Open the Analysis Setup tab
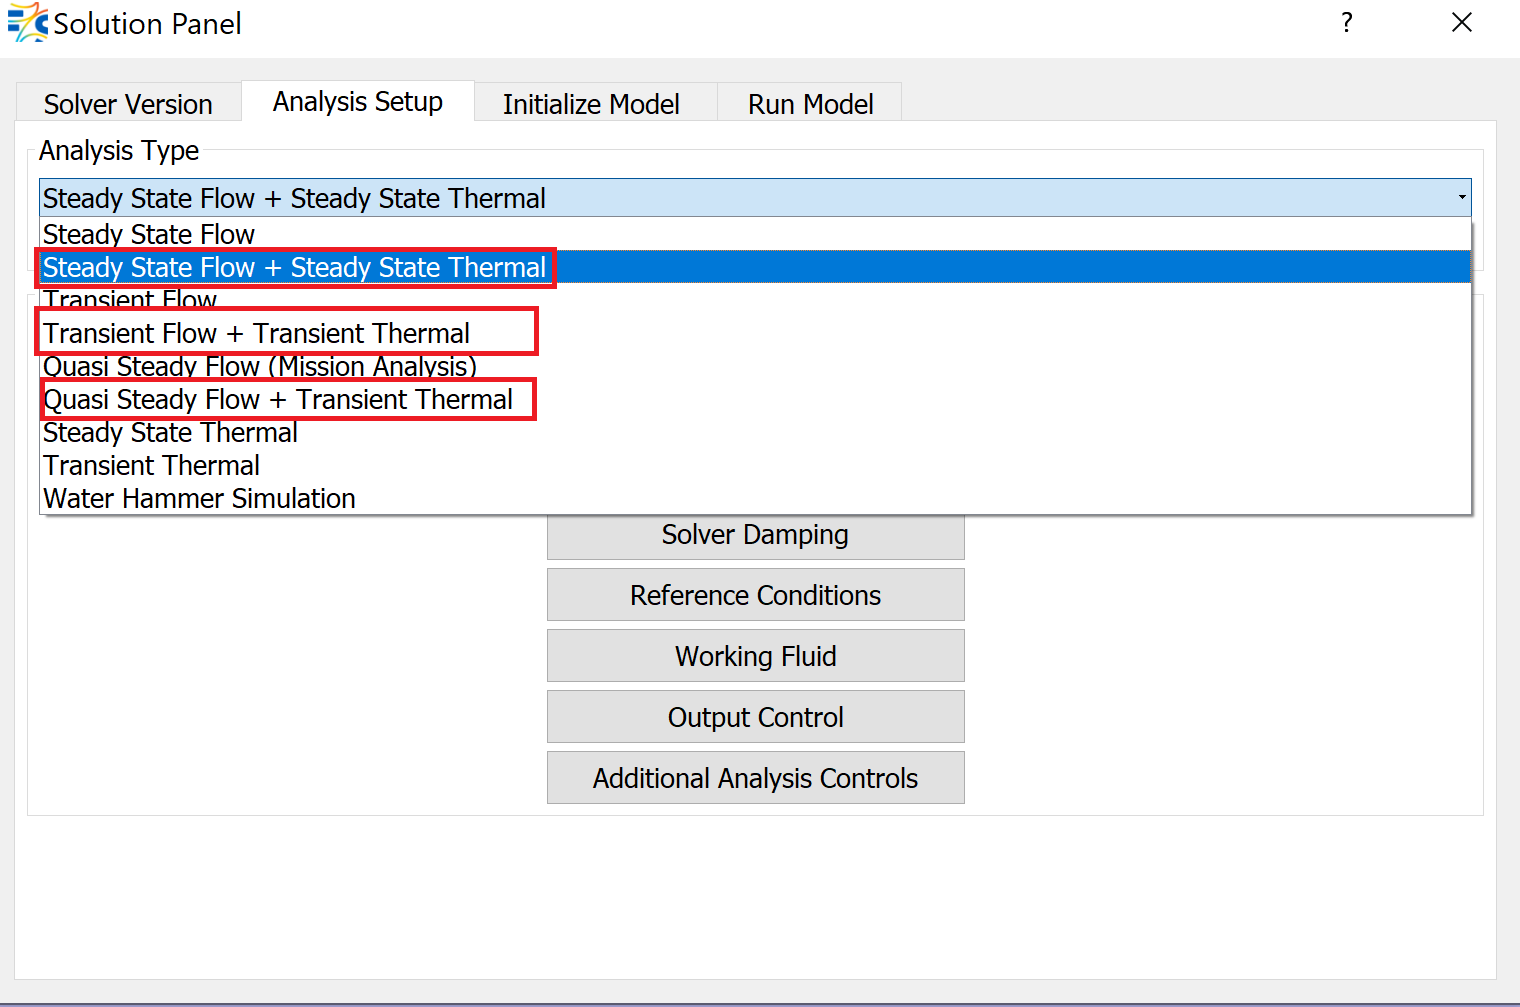The image size is (1520, 1007). tap(358, 102)
